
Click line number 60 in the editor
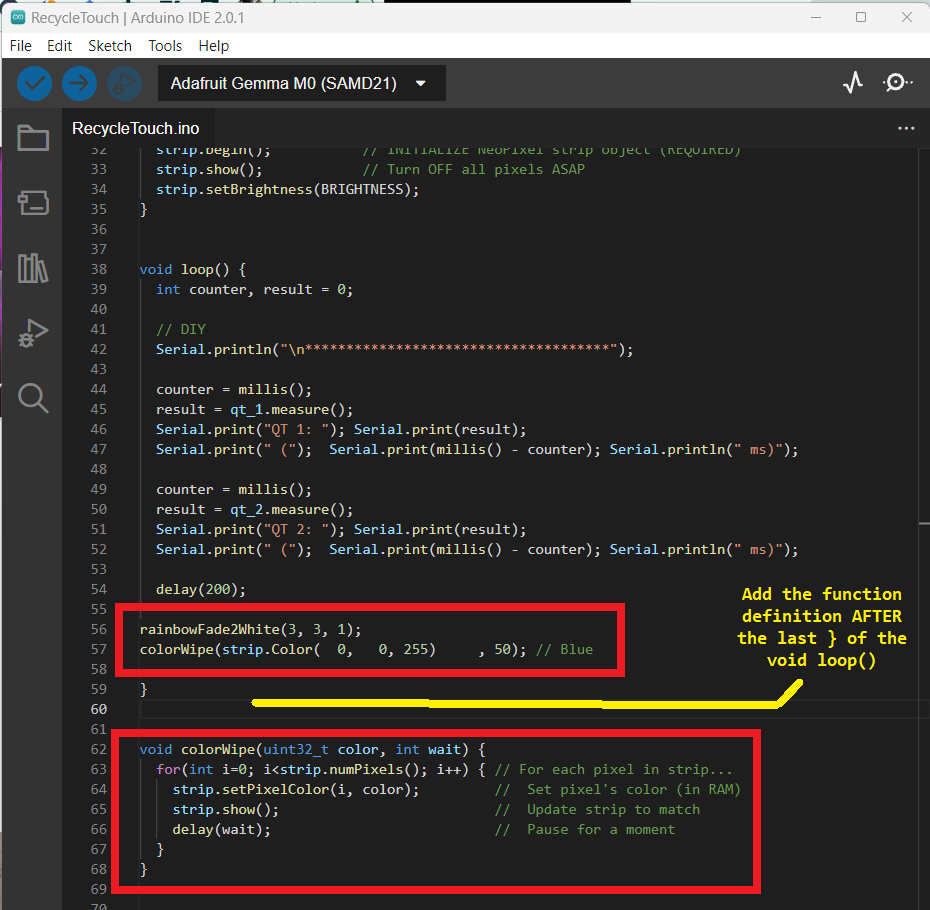[x=97, y=709]
